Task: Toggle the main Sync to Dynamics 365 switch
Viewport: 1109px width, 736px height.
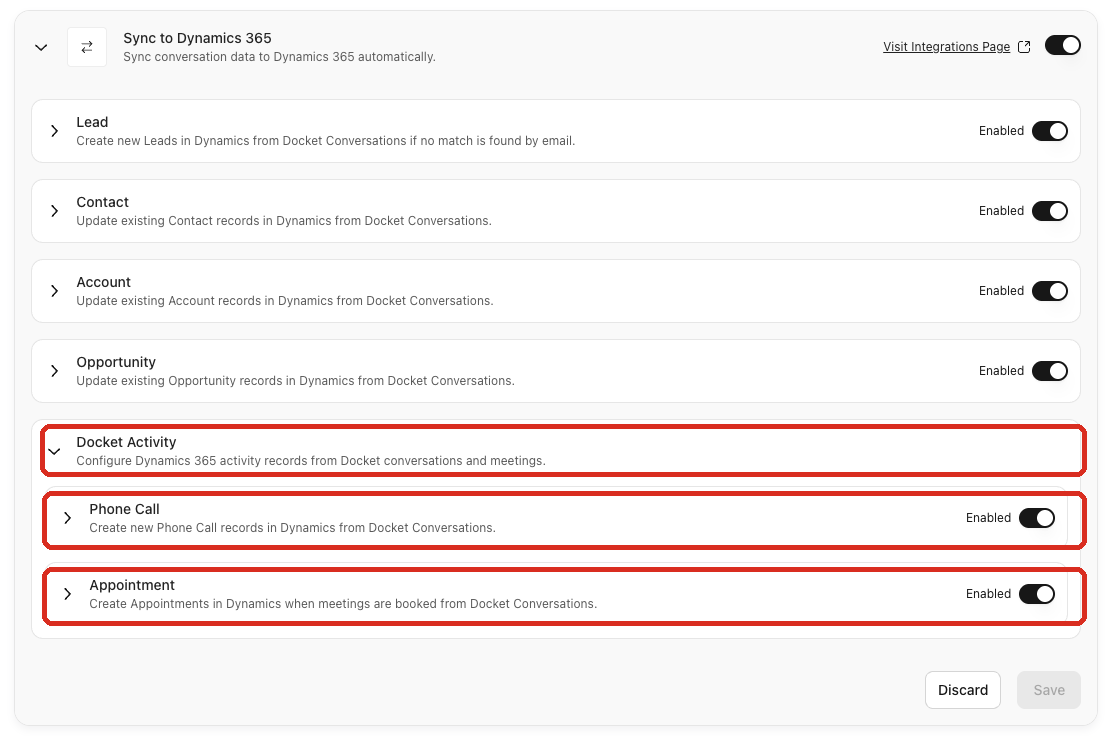Action: pyautogui.click(x=1062, y=45)
